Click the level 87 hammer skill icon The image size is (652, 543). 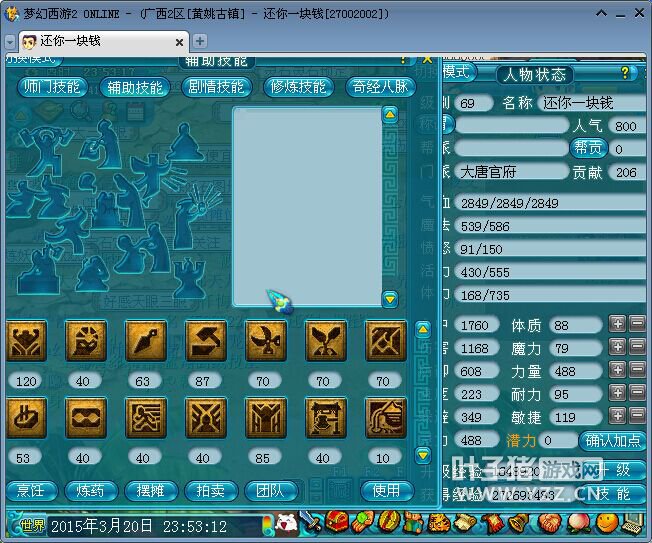tap(206, 342)
